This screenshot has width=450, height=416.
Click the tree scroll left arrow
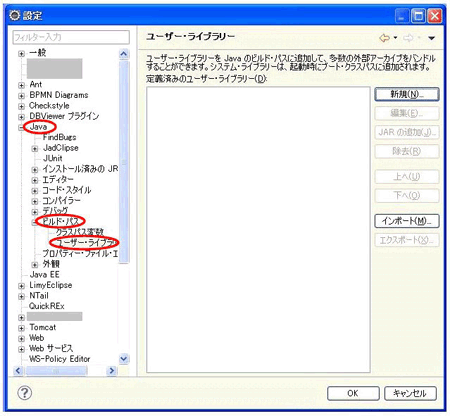(x=18, y=370)
